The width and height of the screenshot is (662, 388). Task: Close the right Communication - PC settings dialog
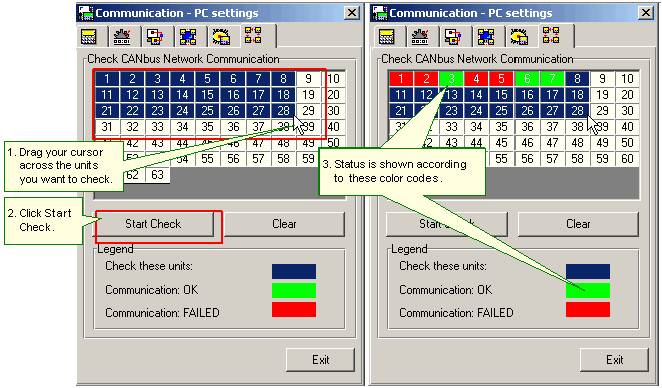click(646, 13)
